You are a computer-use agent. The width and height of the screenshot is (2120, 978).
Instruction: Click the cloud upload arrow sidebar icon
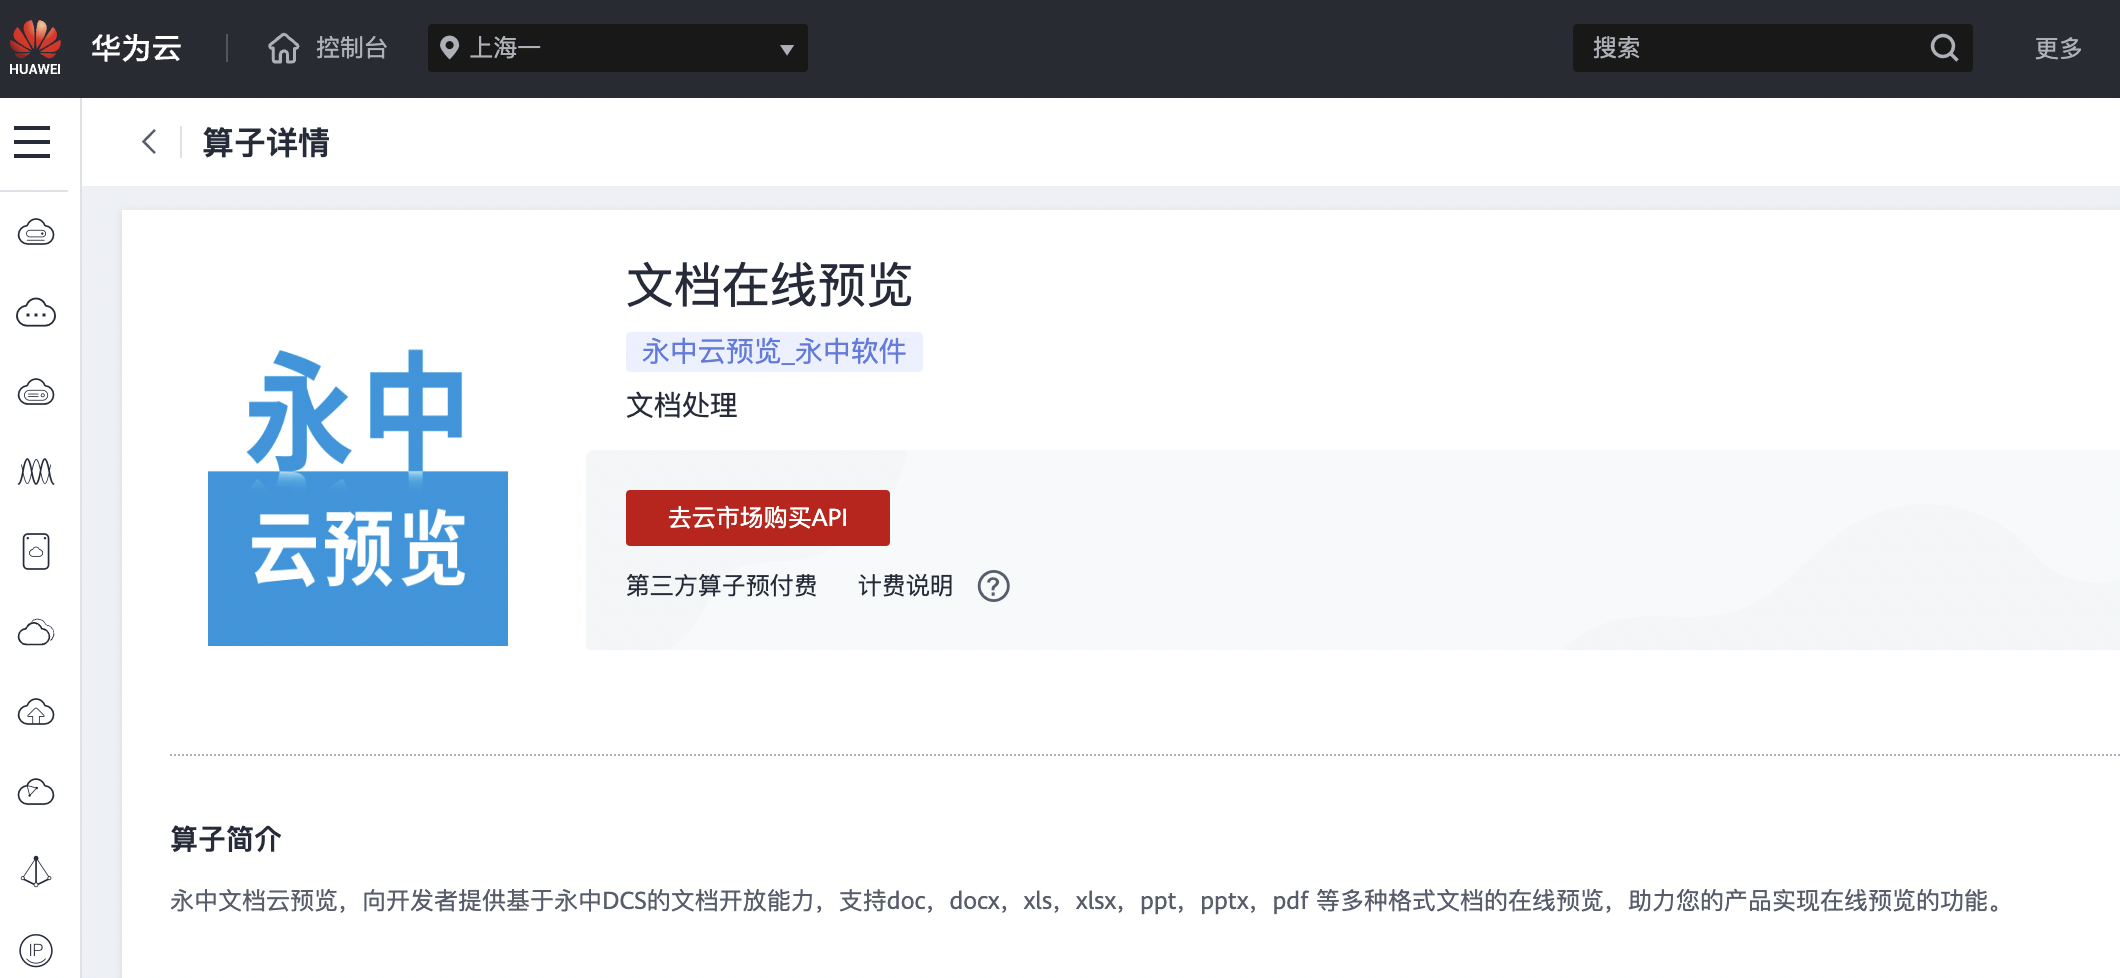(36, 712)
